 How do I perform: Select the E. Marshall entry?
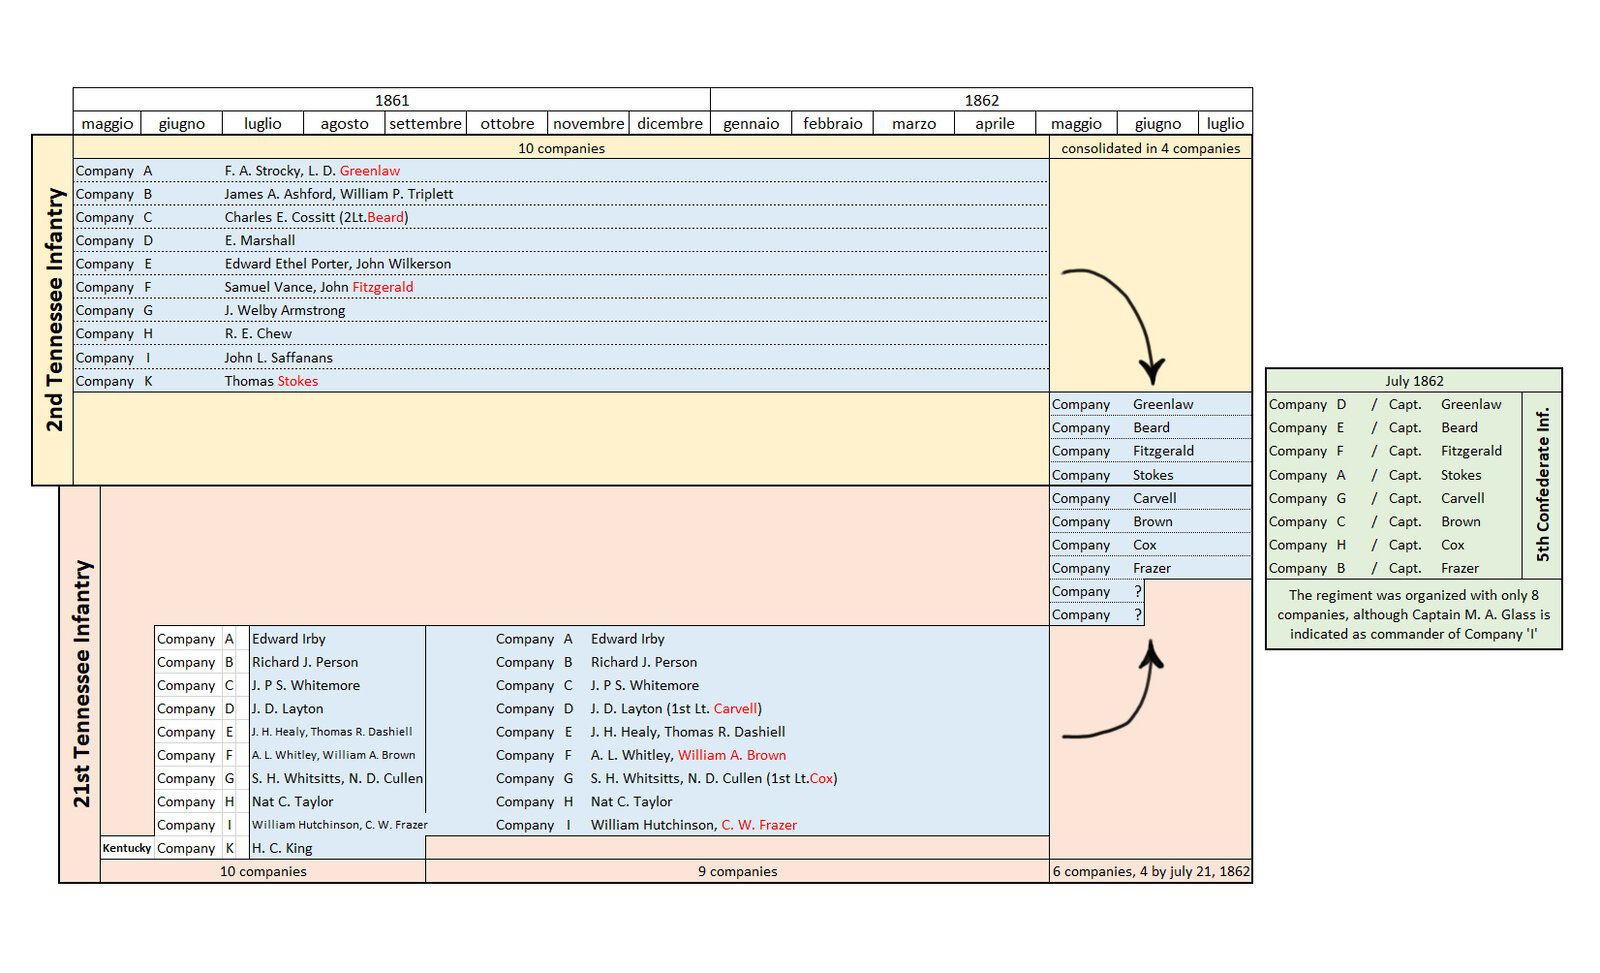click(x=260, y=240)
